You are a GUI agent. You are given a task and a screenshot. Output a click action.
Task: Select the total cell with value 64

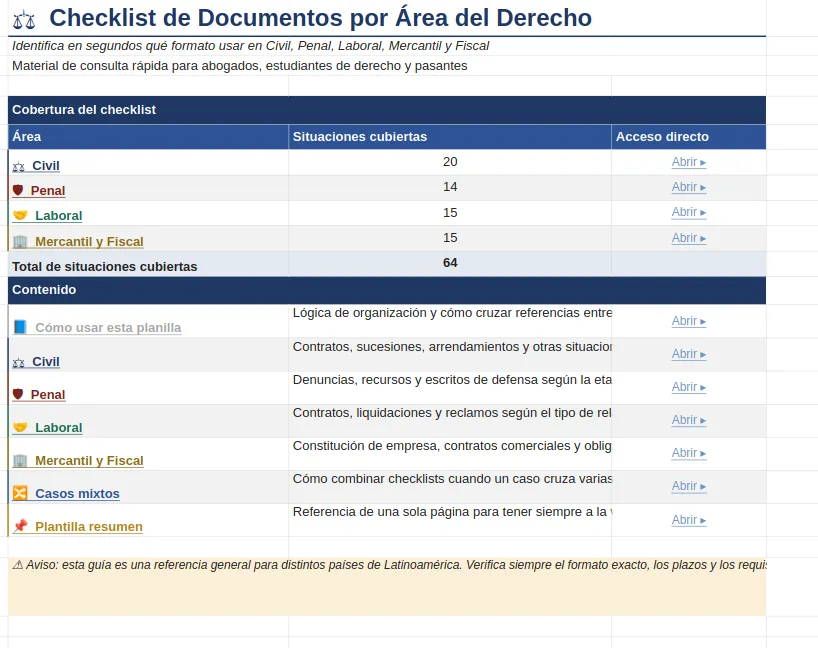(x=450, y=263)
